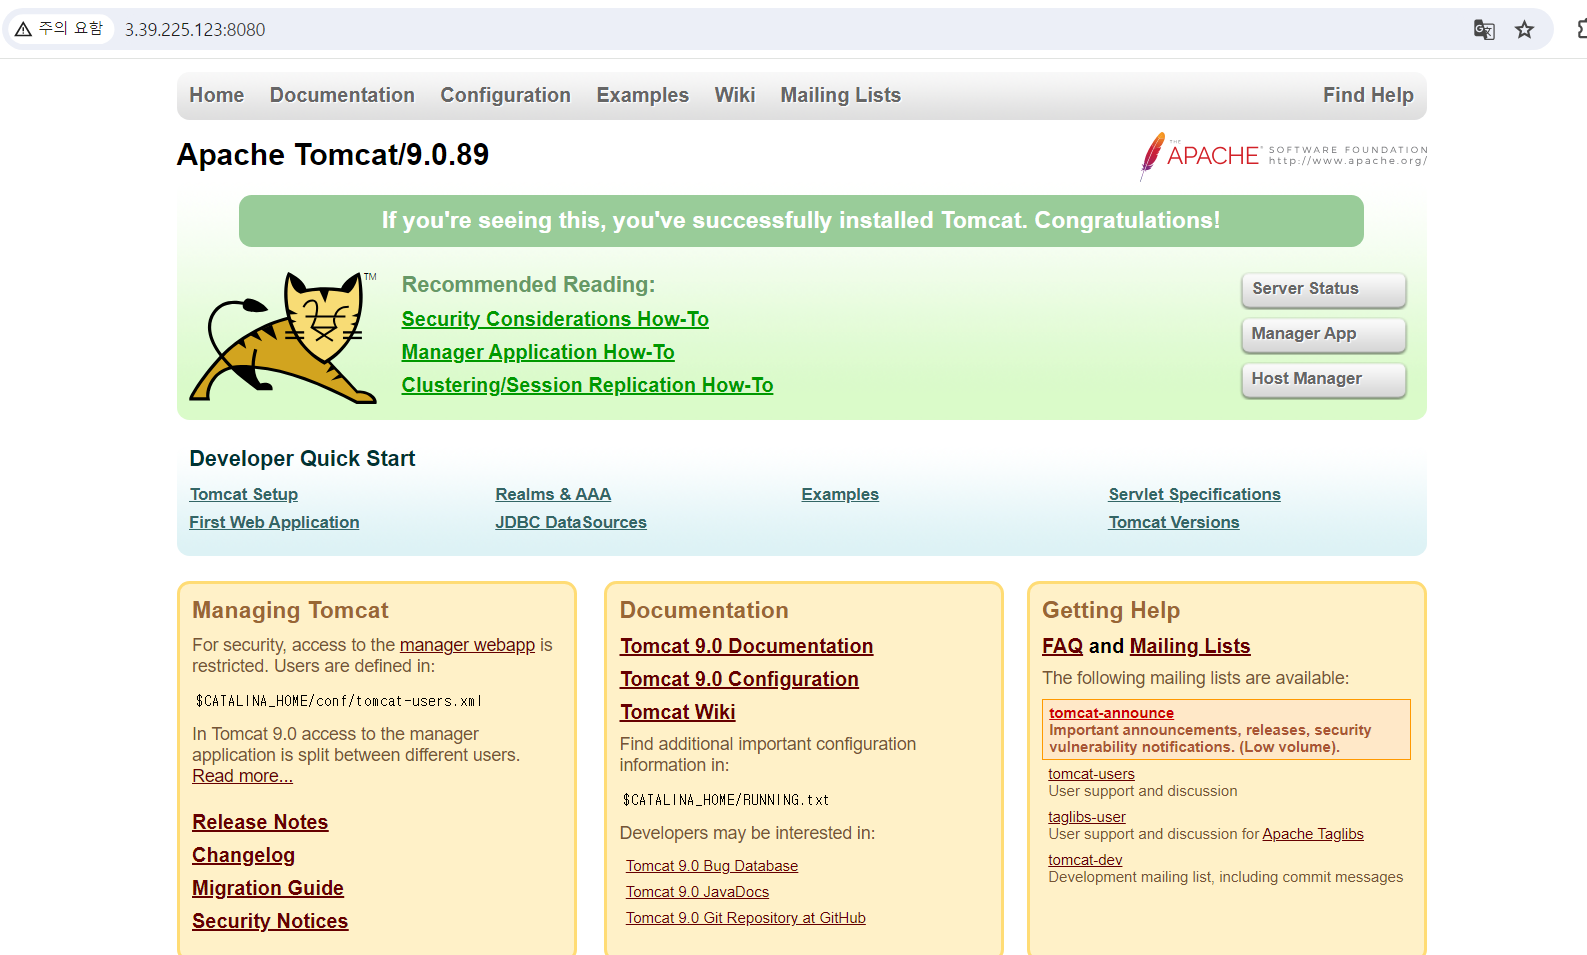Image resolution: width=1587 pixels, height=955 pixels.
Task: Bookmark this page with the star icon
Action: tap(1524, 30)
